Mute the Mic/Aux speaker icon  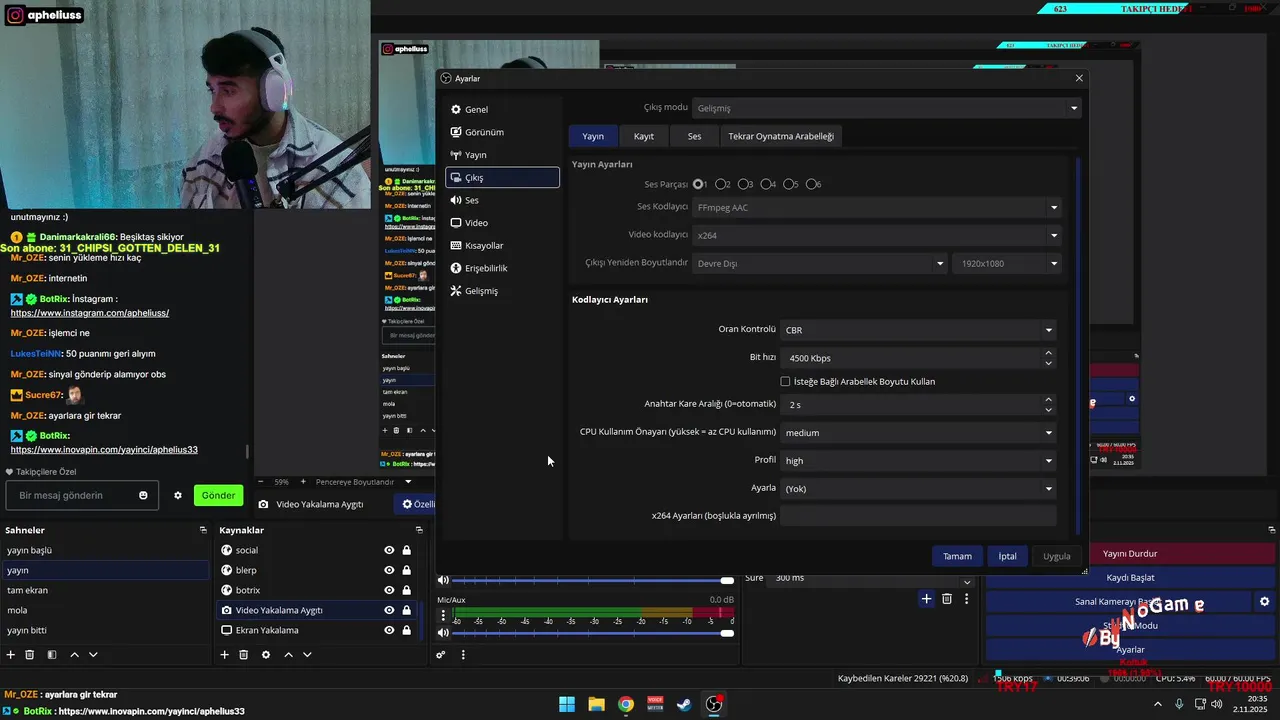click(443, 633)
